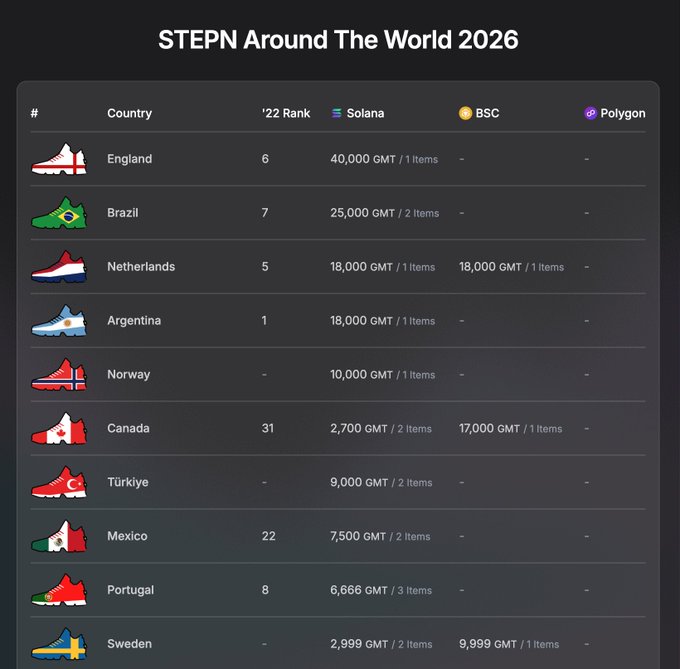Click the Norway flag sneaker icon

click(x=59, y=375)
